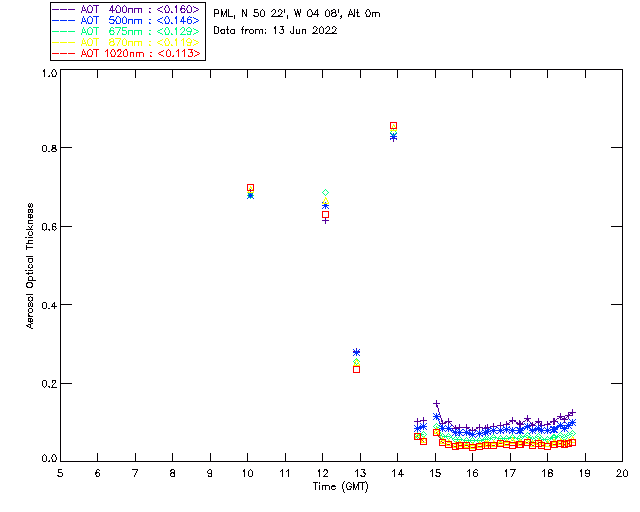Screen dimensions: 640x512
Task: Click the blue asterisk marker near 14 GMT
Action: (393, 138)
